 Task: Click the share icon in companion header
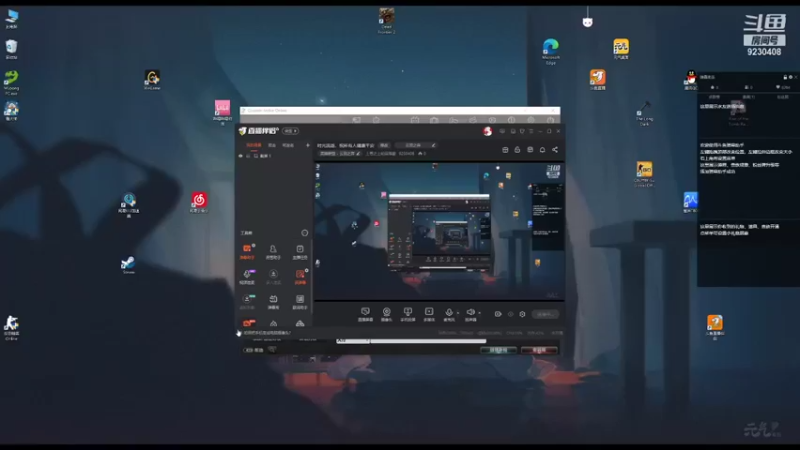pos(555,149)
